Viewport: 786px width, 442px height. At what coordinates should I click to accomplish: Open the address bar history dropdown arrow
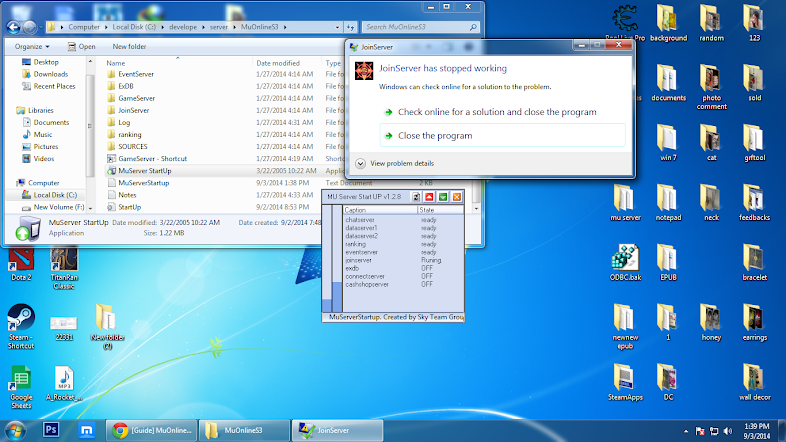click(x=337, y=27)
